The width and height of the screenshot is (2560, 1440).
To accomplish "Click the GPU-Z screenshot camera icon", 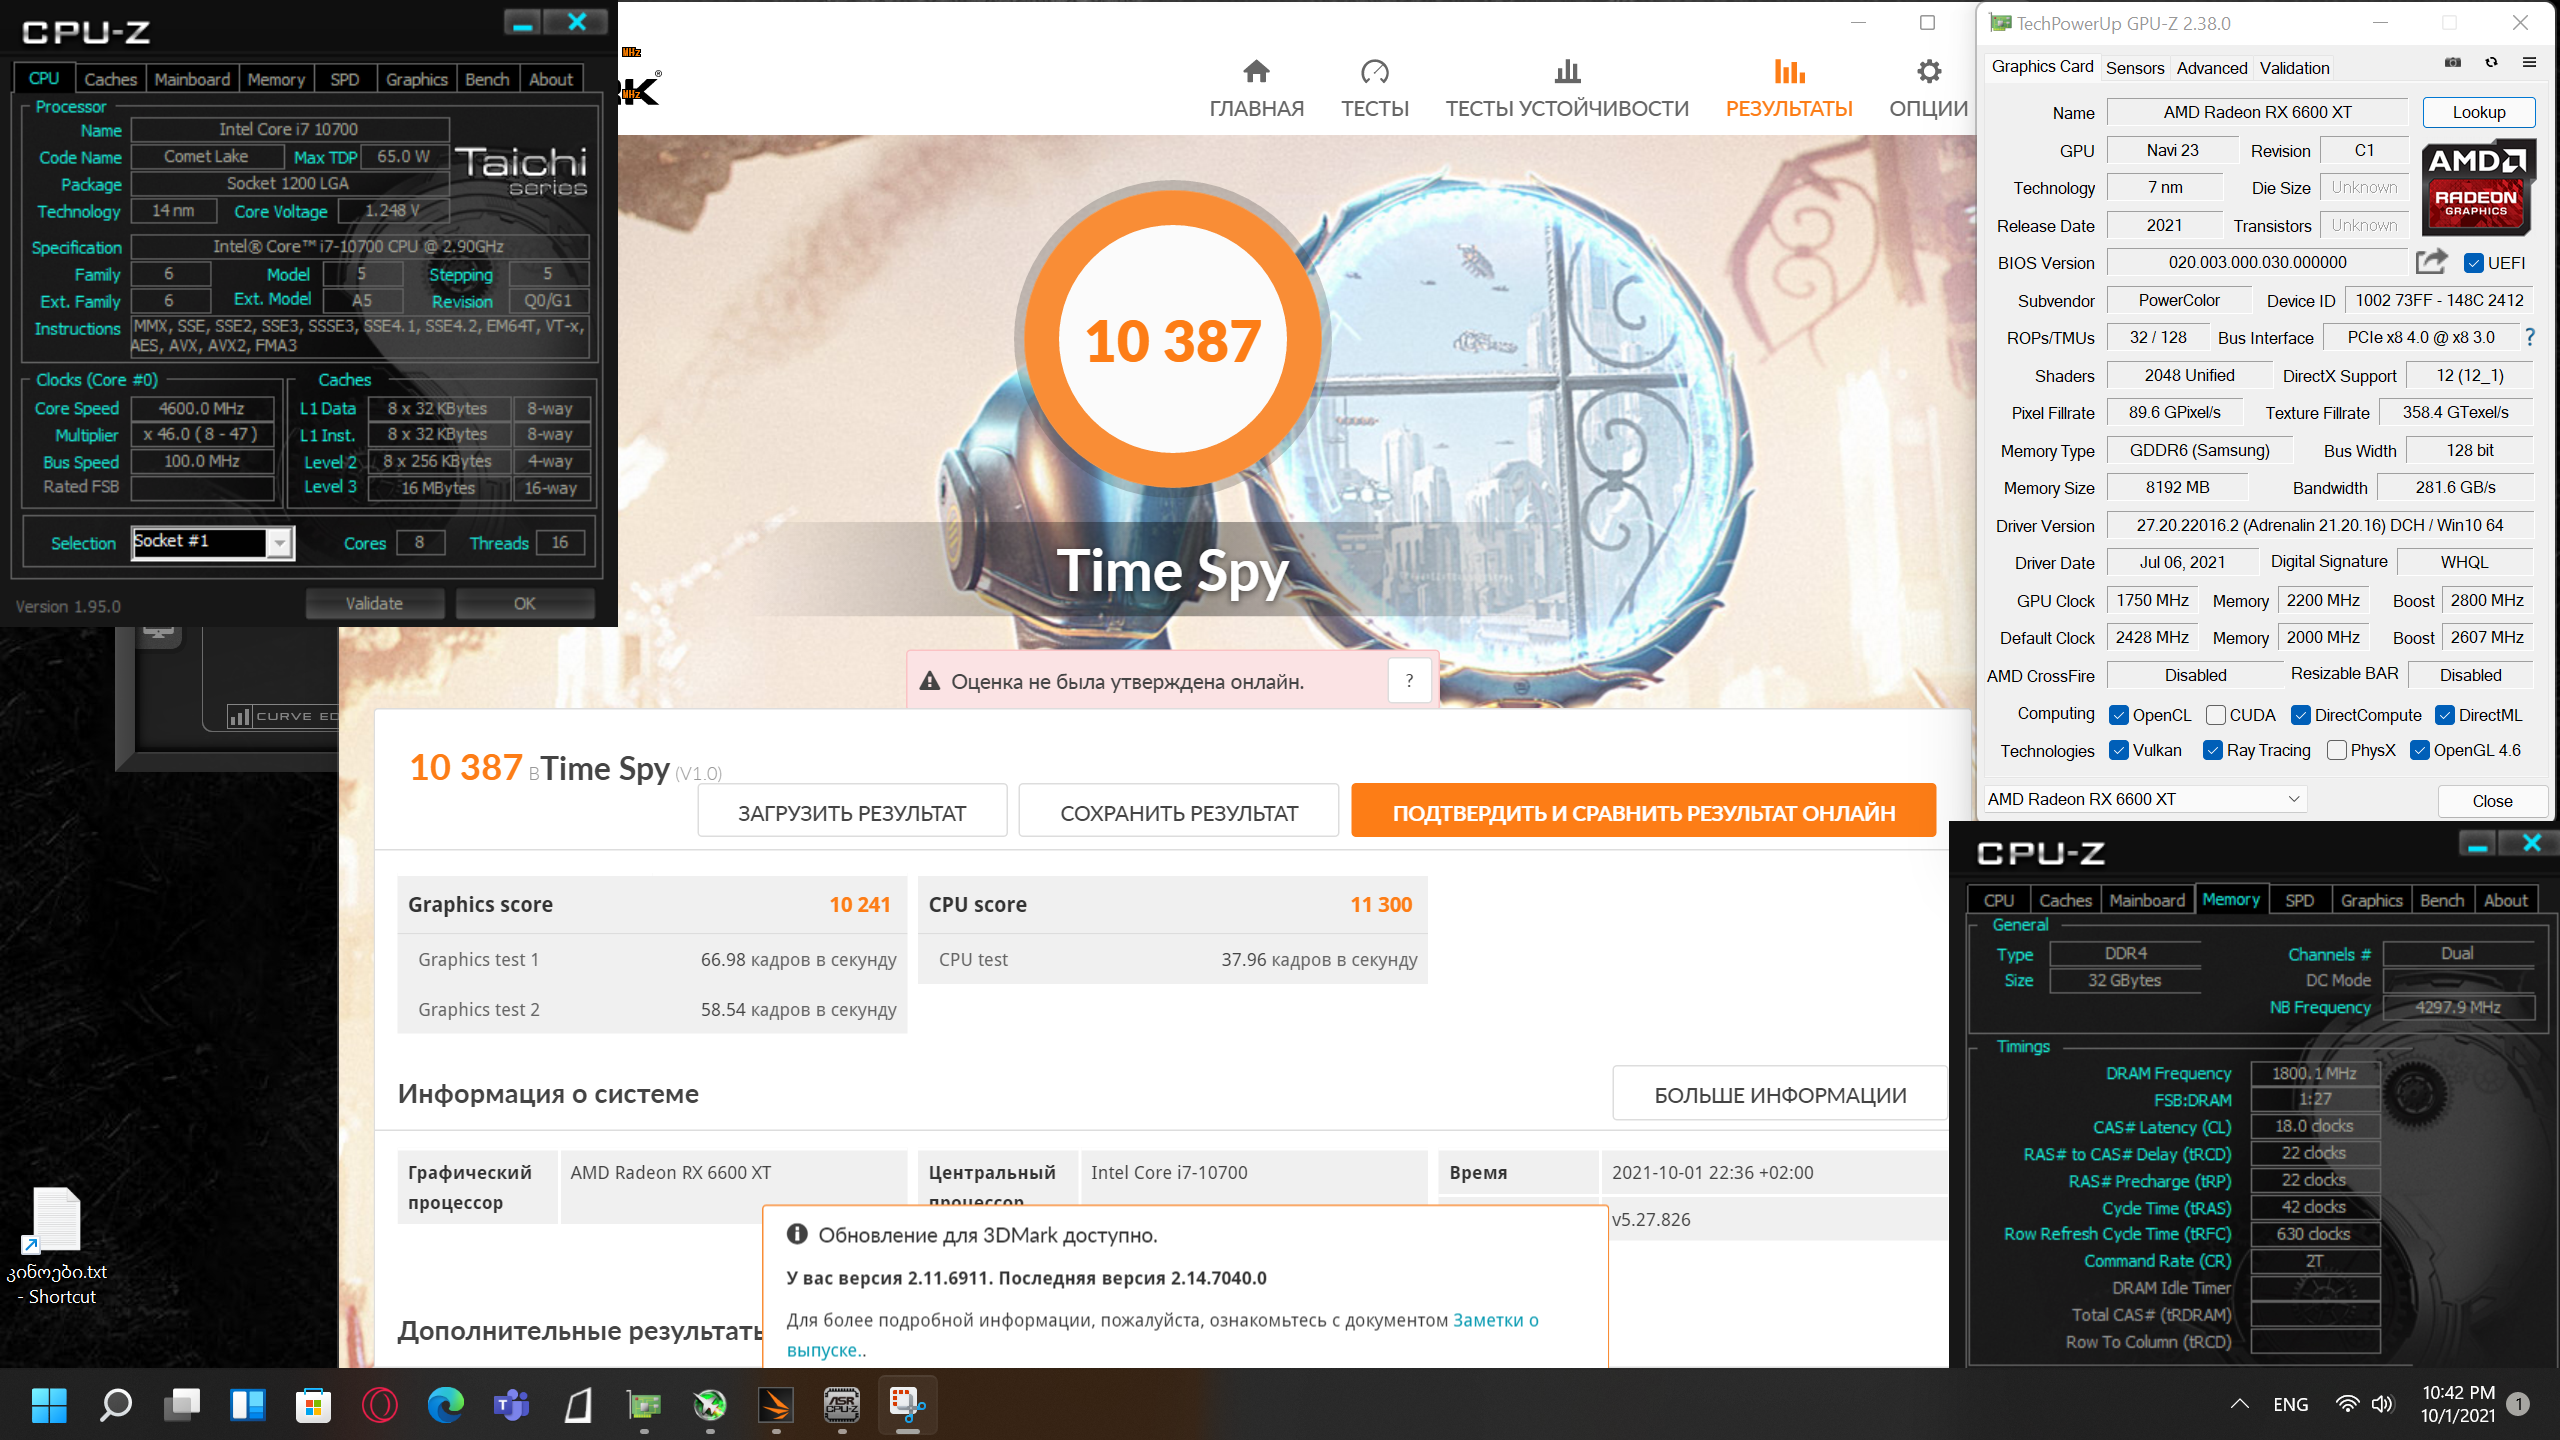I will 2453,63.
